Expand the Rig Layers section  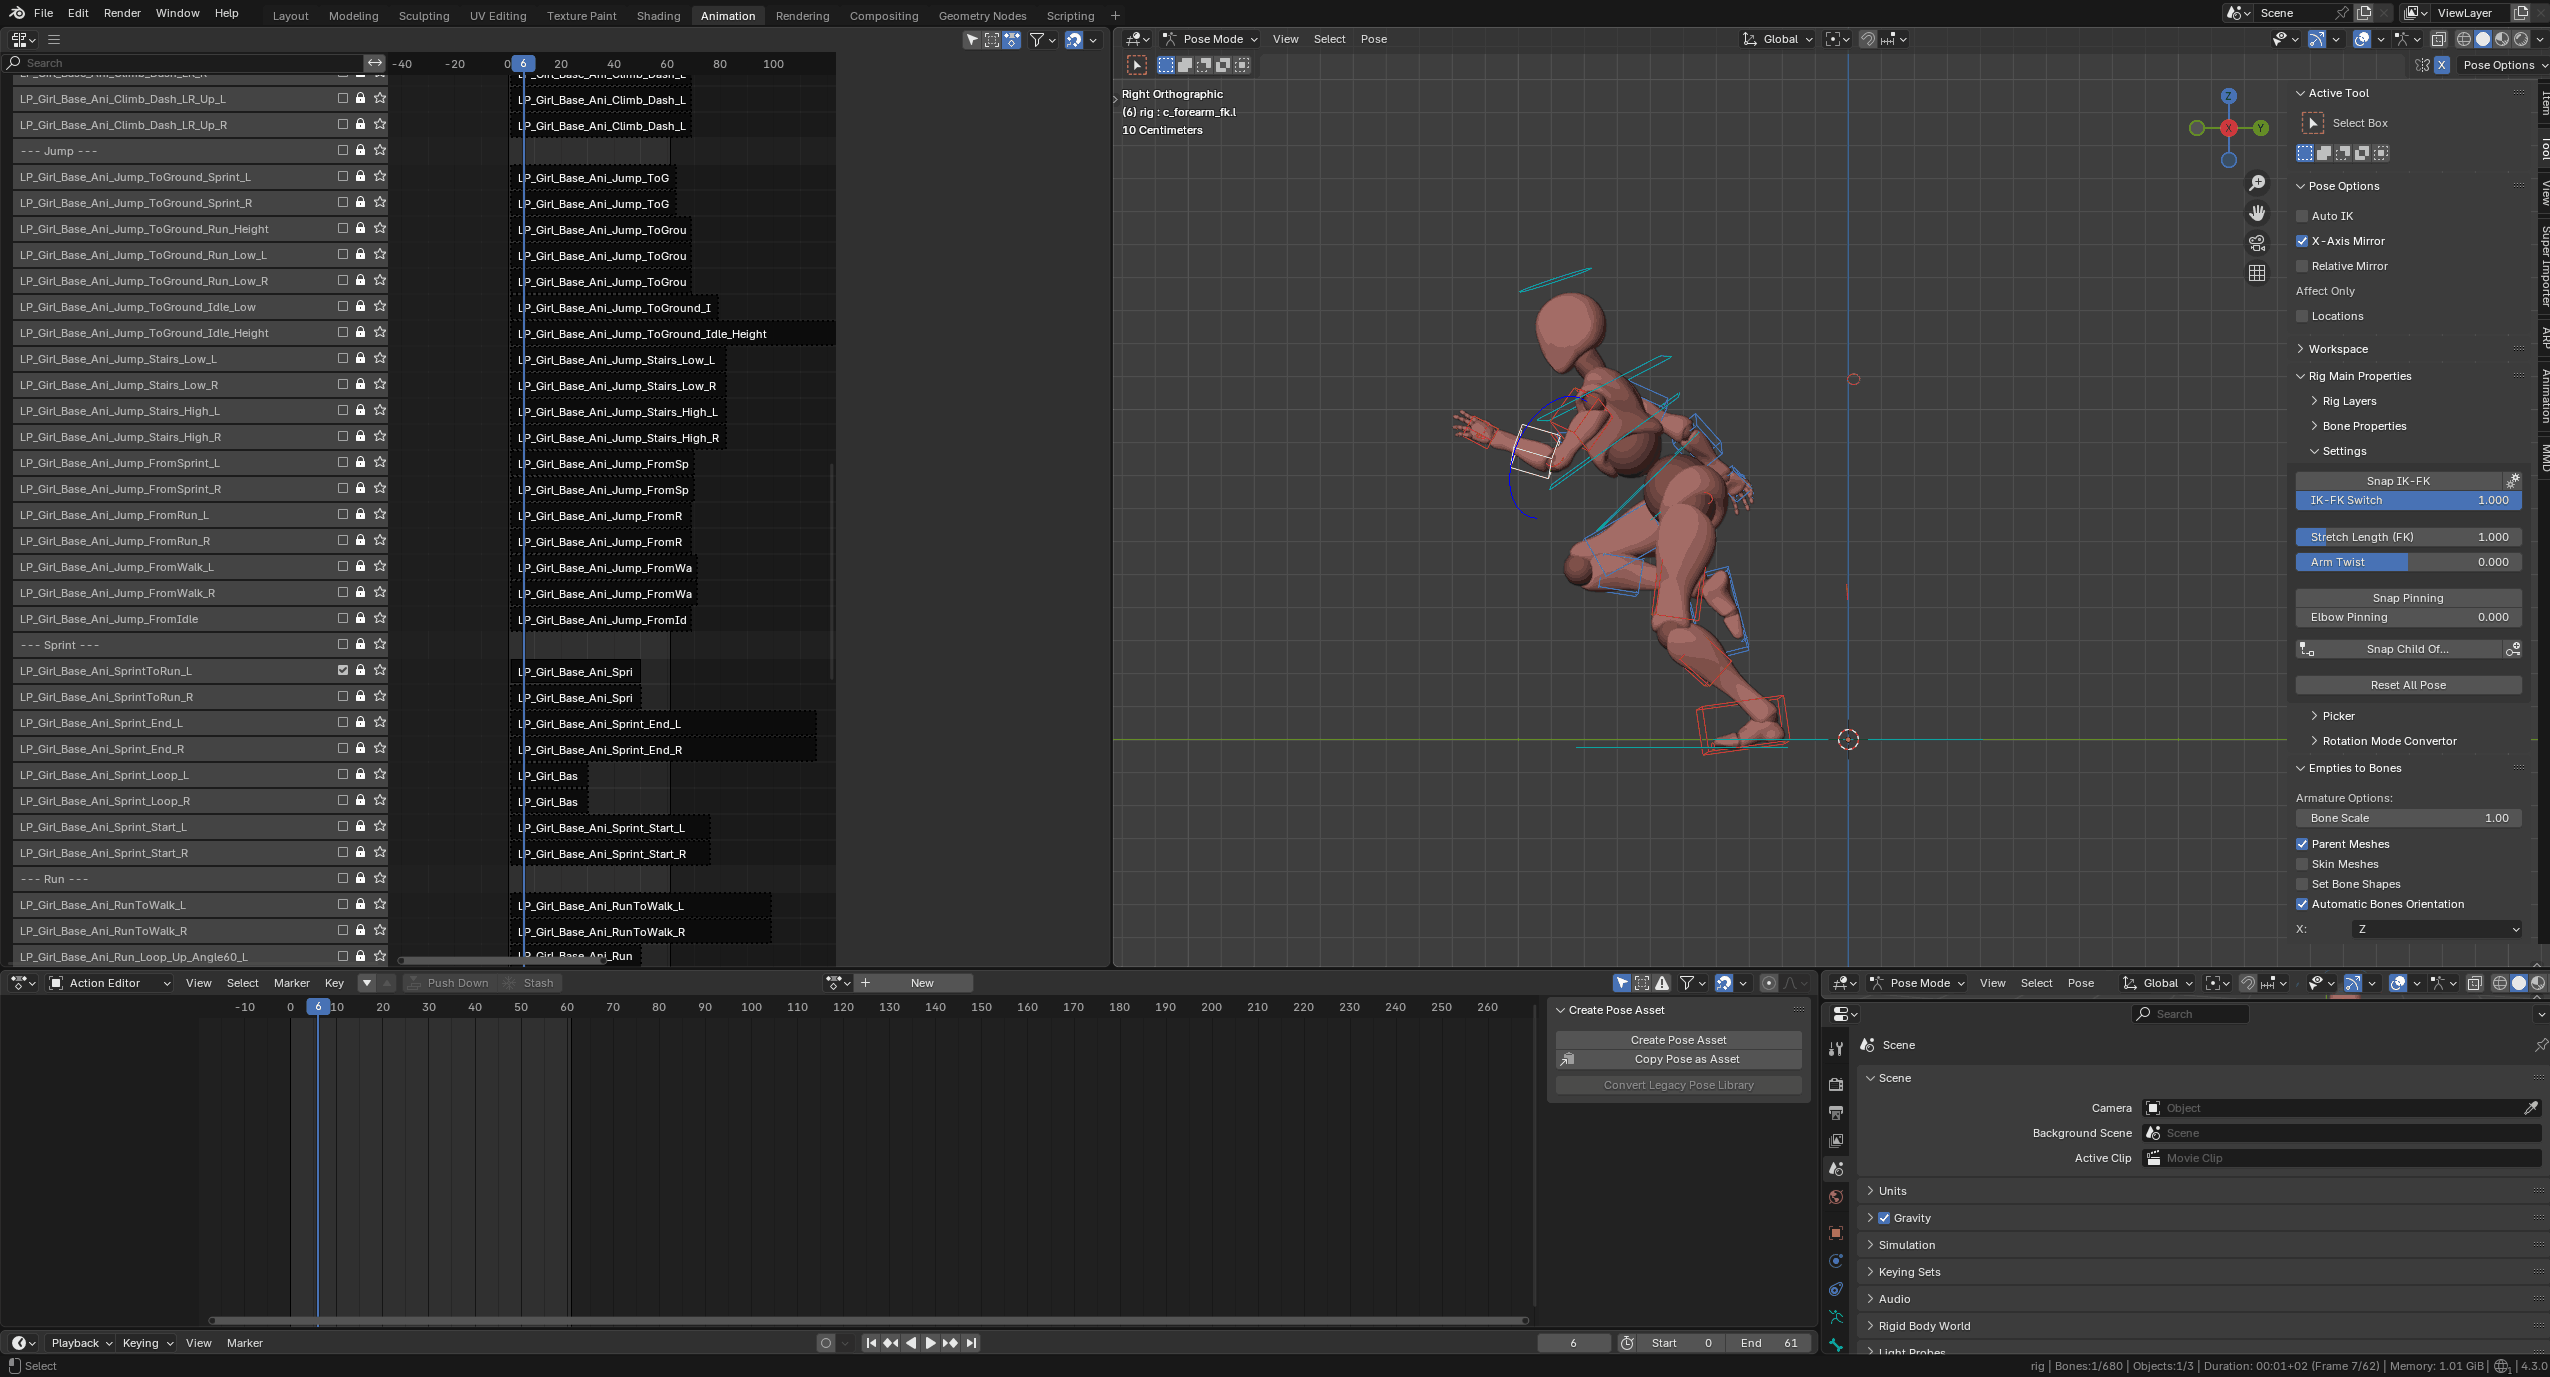pyautogui.click(x=2348, y=401)
